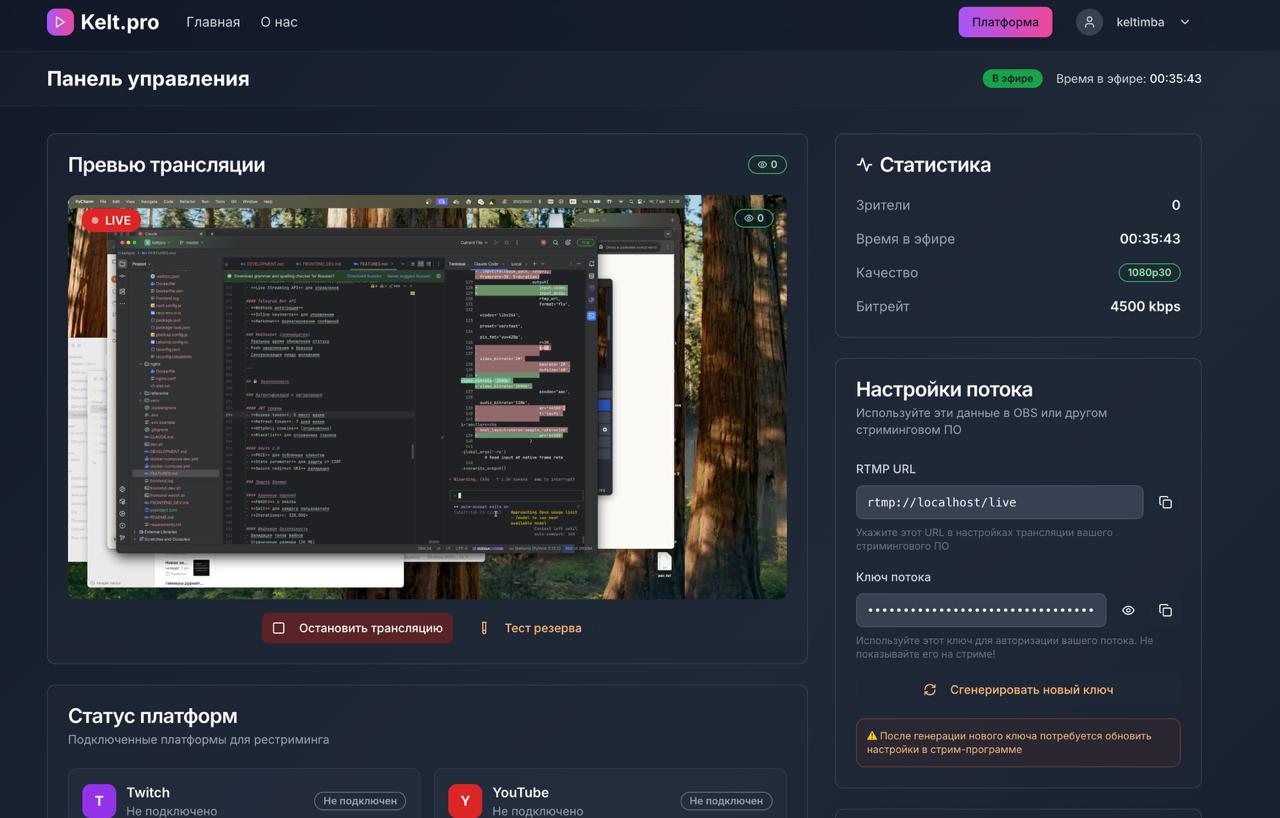Reveal the stream key with the eye icon
This screenshot has height=818, width=1280.
[x=1128, y=610]
